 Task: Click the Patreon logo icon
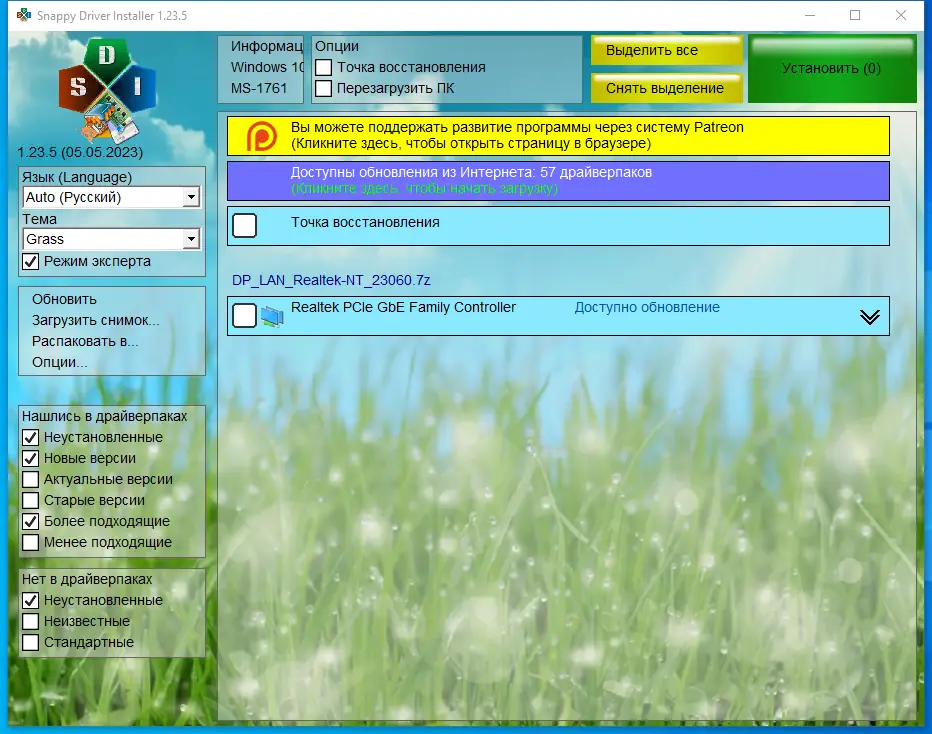click(x=262, y=136)
